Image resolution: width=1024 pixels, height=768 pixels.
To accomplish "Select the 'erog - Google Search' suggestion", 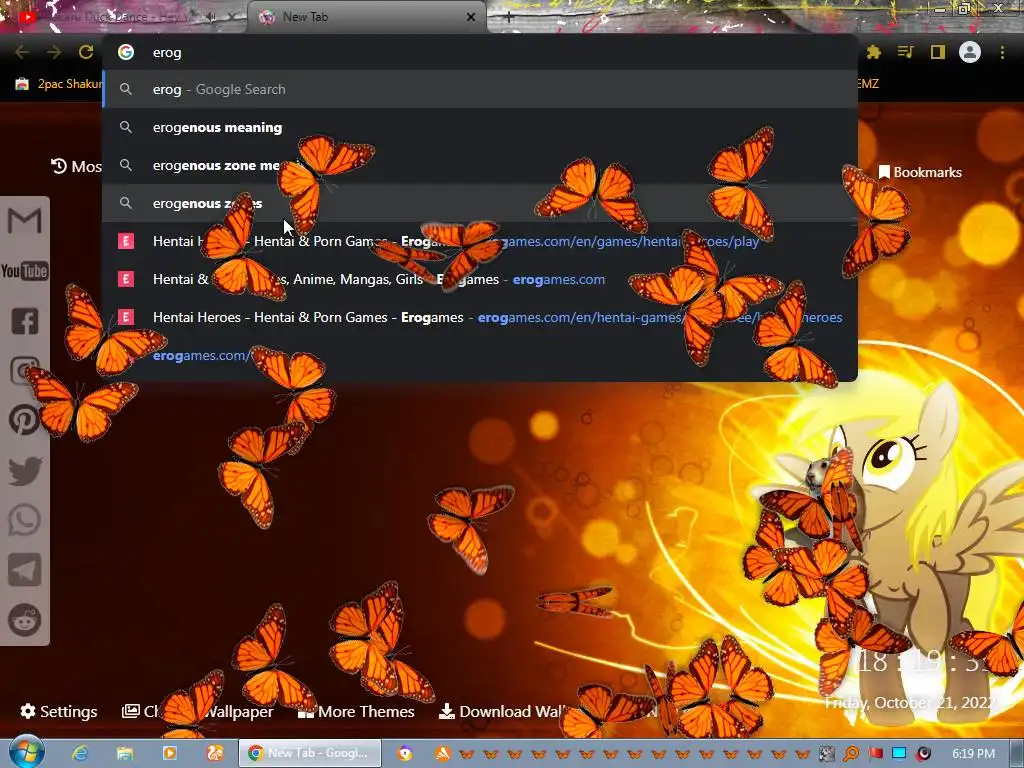I will (479, 89).
